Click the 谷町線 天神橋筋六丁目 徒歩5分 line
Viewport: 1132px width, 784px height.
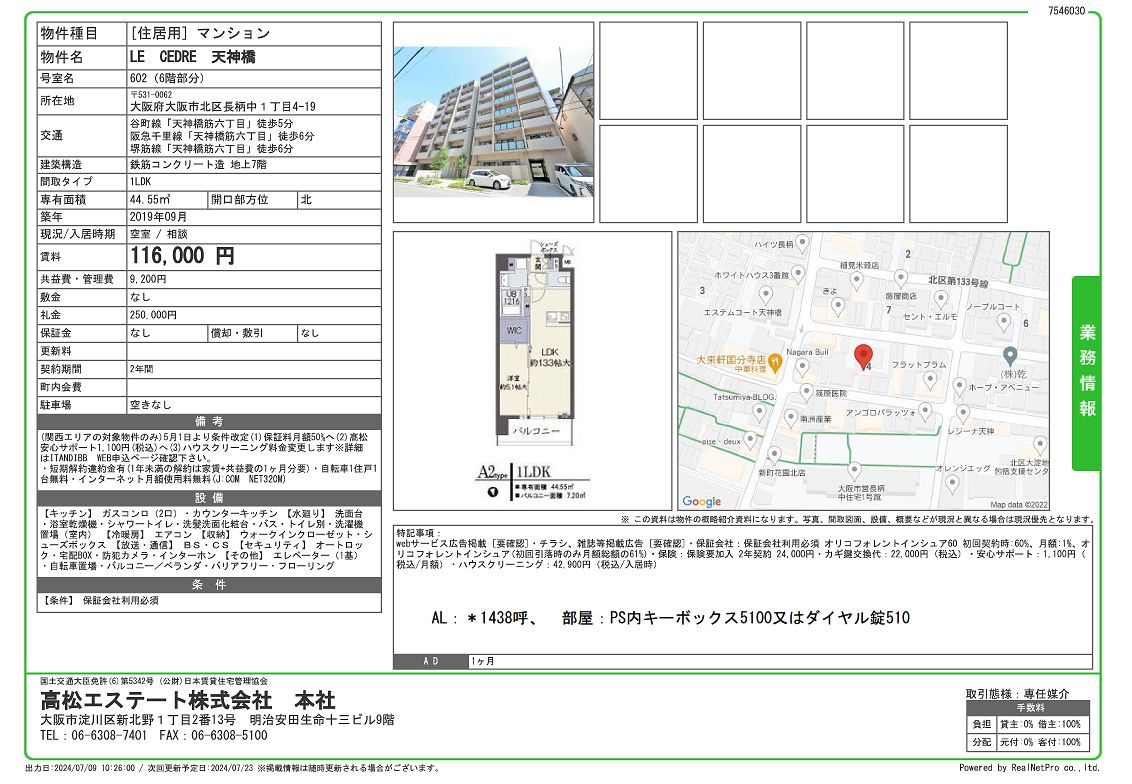pos(212,123)
